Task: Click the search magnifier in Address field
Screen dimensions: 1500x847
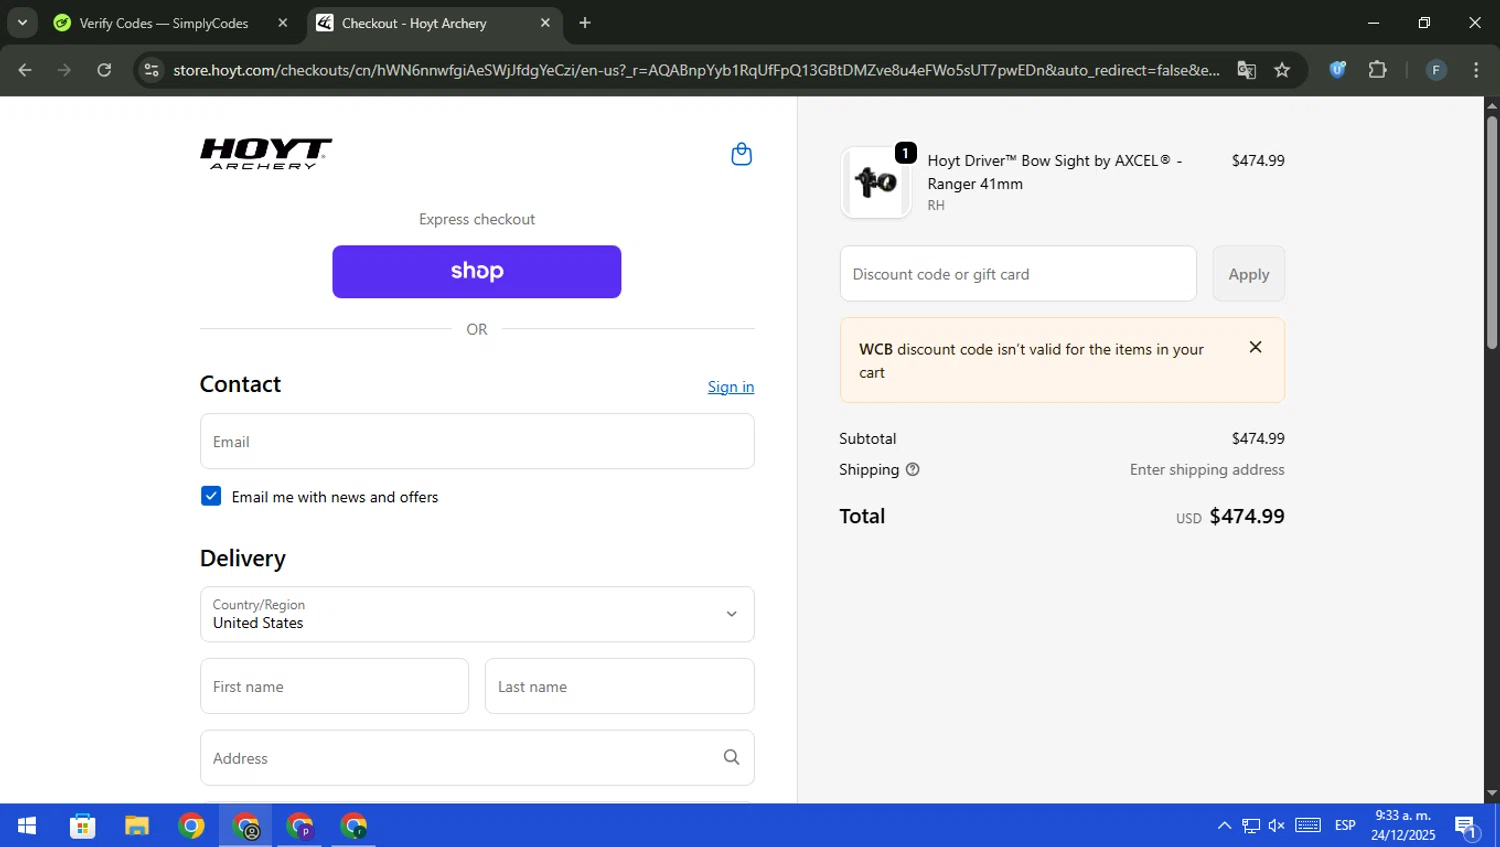Action: (731, 757)
